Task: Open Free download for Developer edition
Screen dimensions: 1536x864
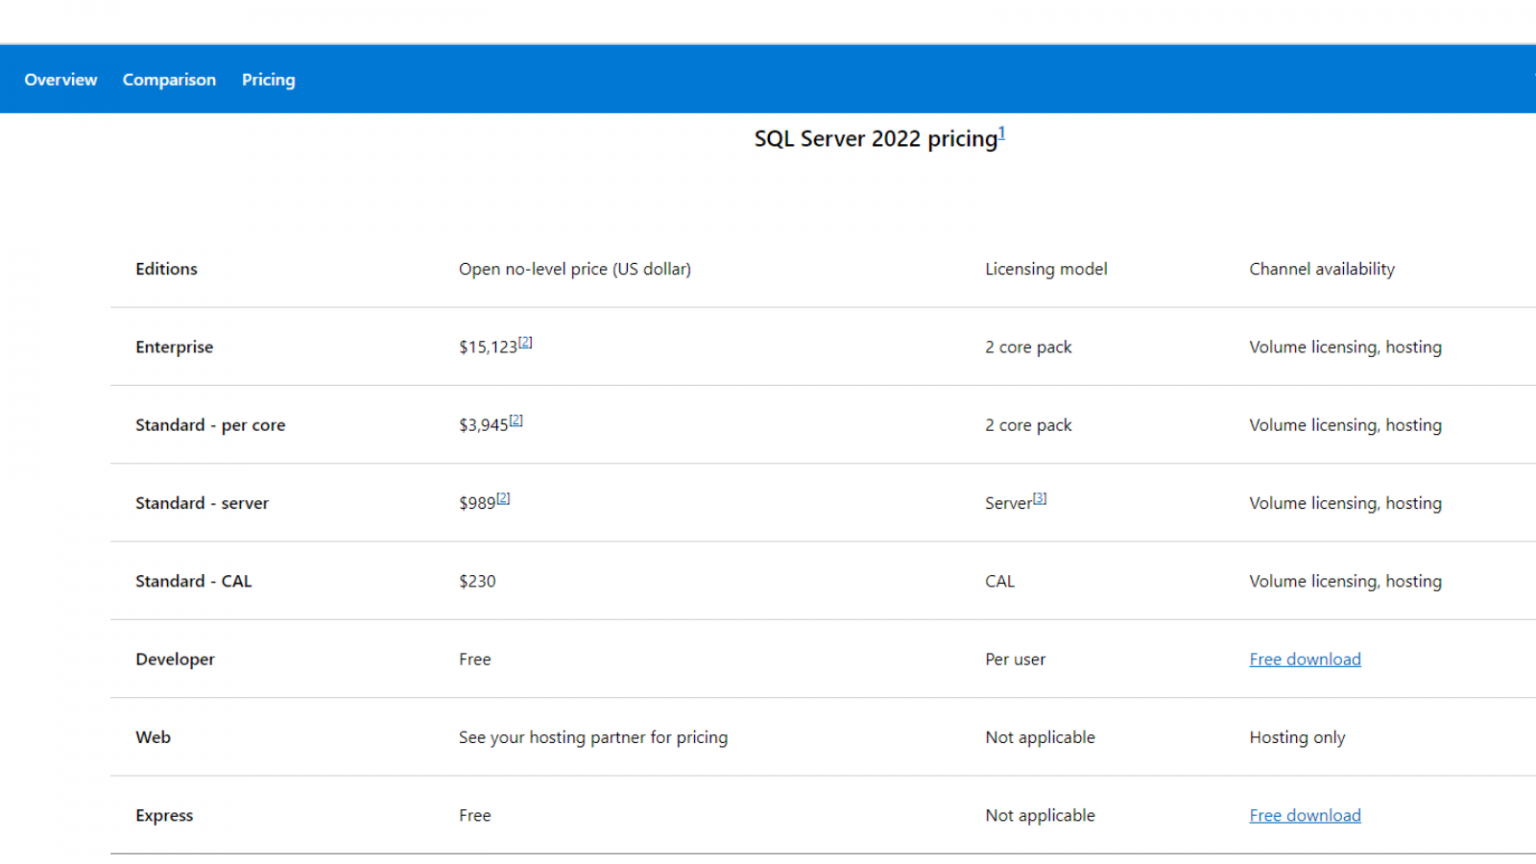Action: [x=1305, y=659]
